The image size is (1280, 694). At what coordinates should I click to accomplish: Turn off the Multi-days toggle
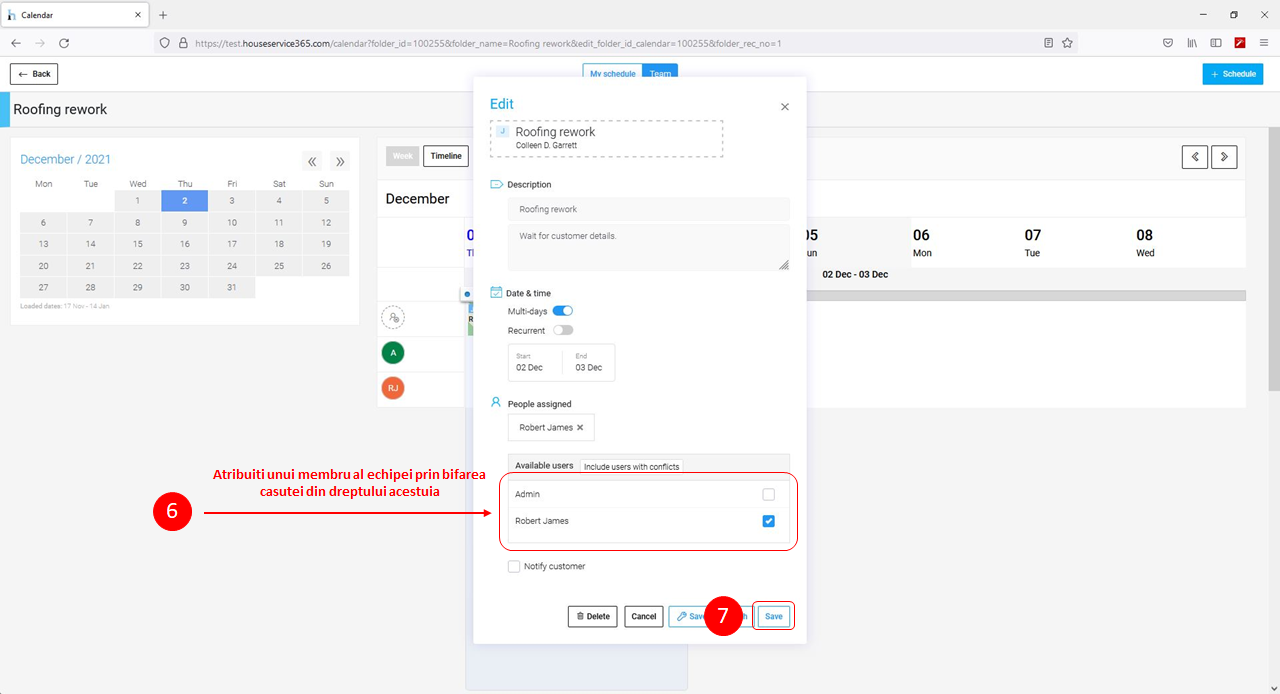(562, 311)
